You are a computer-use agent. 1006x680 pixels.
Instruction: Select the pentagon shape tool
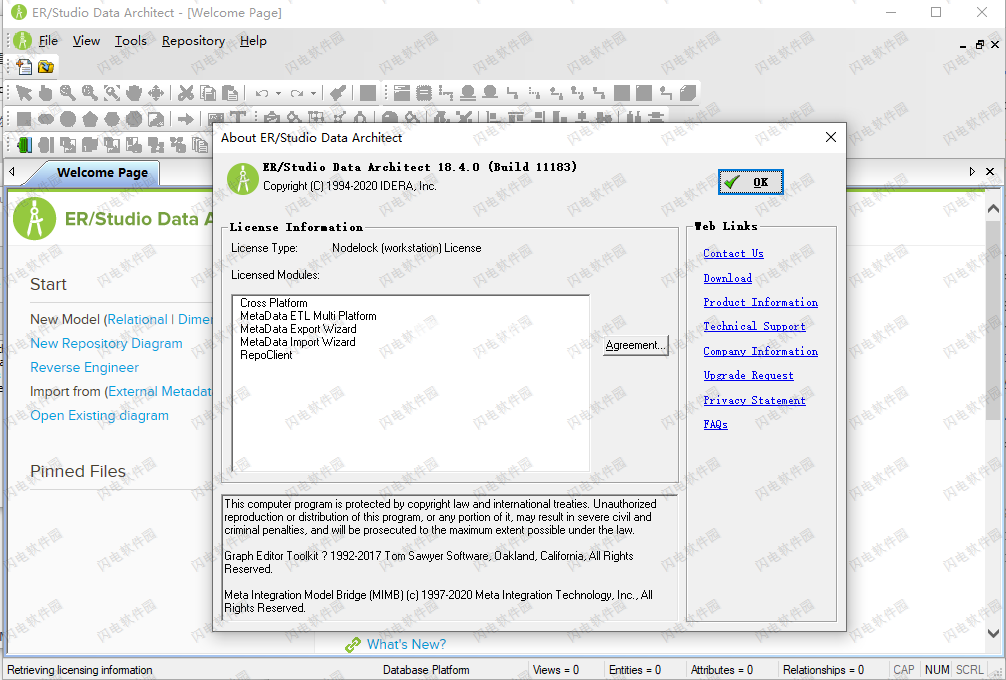coord(90,119)
